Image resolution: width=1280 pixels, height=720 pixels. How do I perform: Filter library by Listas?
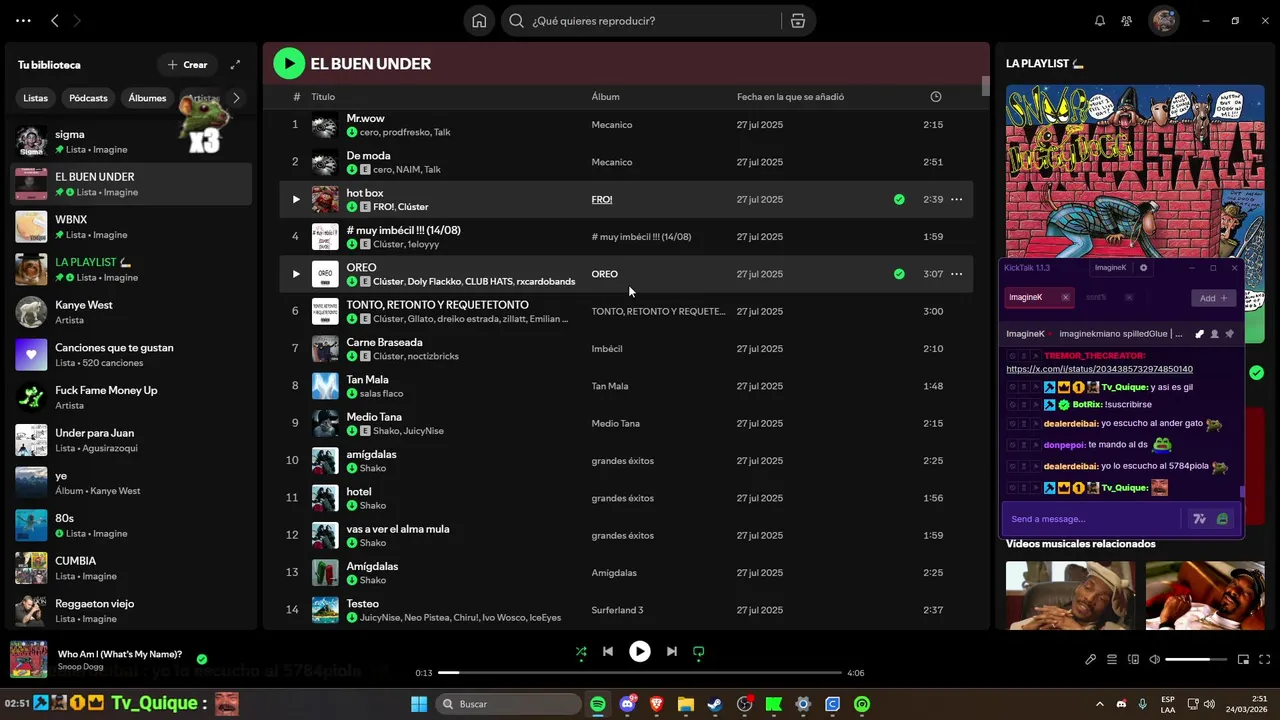(x=36, y=98)
